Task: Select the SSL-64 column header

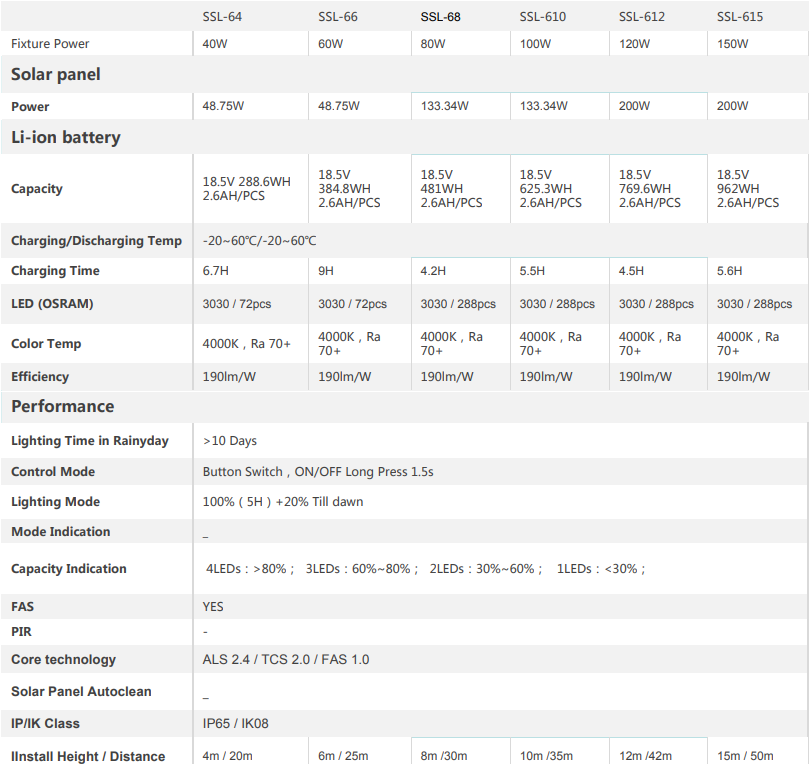Action: (222, 17)
